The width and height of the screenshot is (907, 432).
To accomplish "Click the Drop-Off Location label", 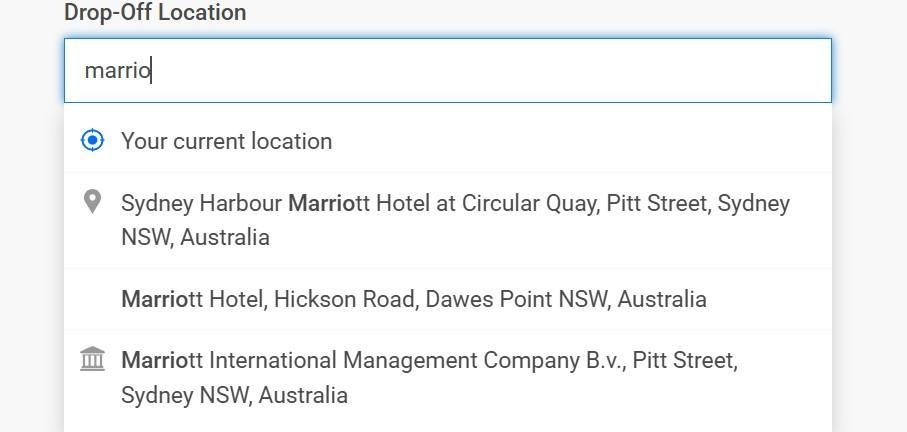I will click(x=155, y=12).
